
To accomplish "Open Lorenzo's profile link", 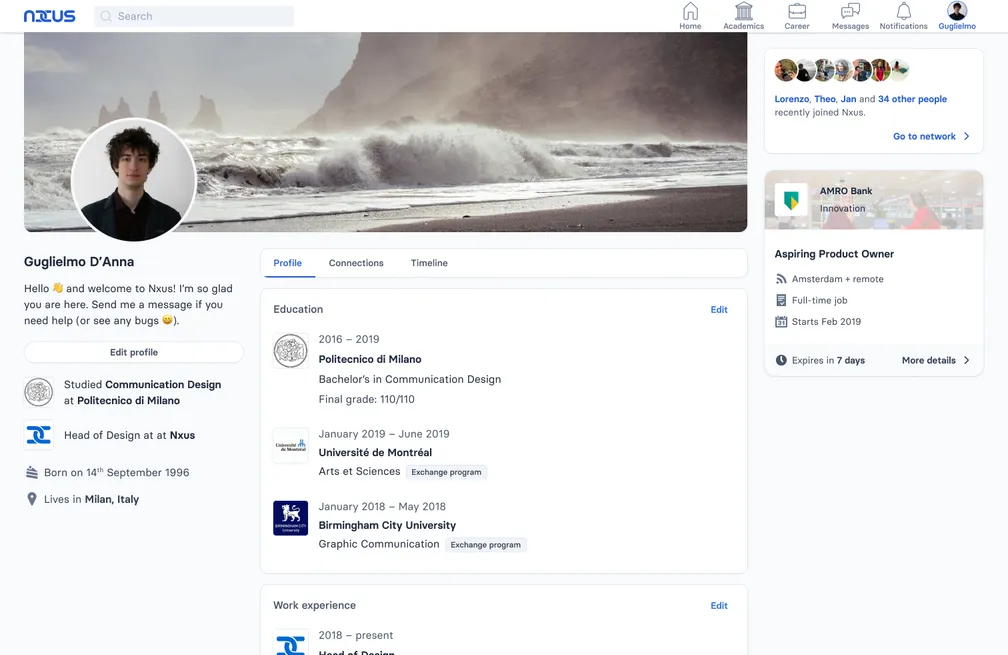I will [x=790, y=99].
